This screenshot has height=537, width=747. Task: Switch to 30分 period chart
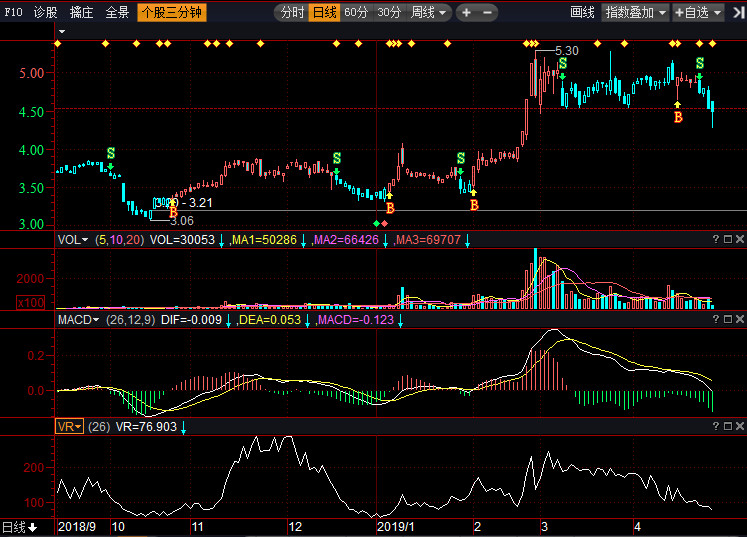pos(389,12)
